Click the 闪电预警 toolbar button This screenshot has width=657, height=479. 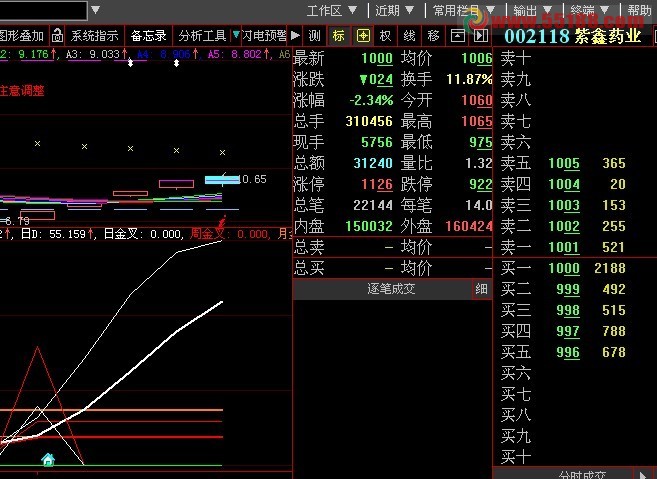pos(264,36)
